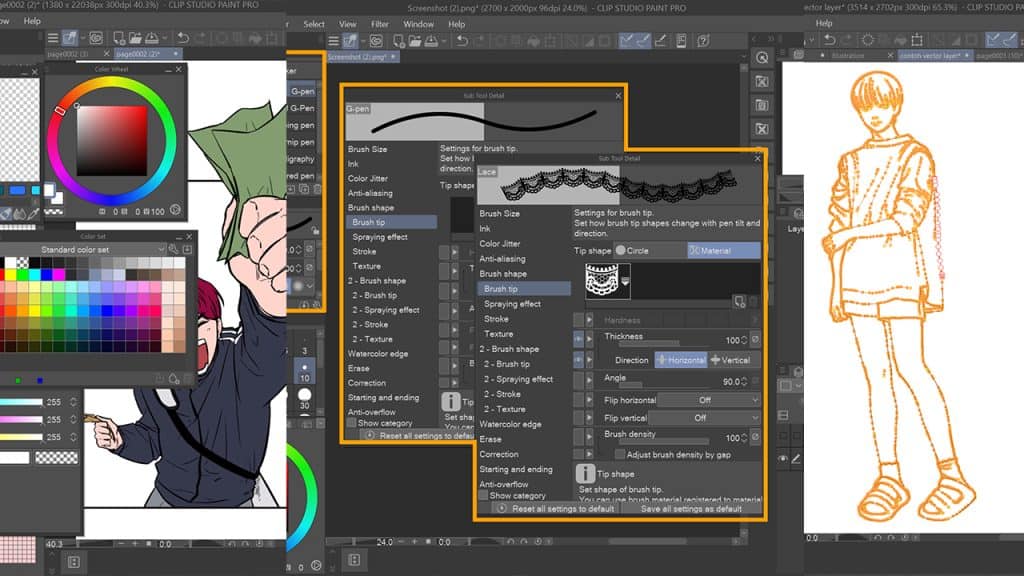
Task: Click Save all settings as default
Action: pyautogui.click(x=691, y=508)
